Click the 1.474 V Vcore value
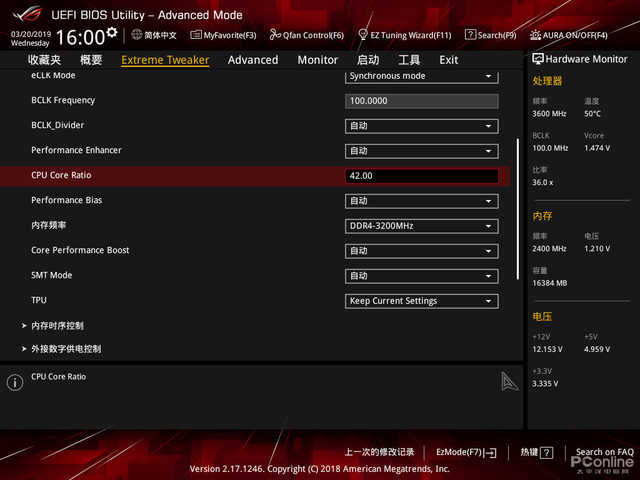This screenshot has width=640, height=480. [597, 148]
